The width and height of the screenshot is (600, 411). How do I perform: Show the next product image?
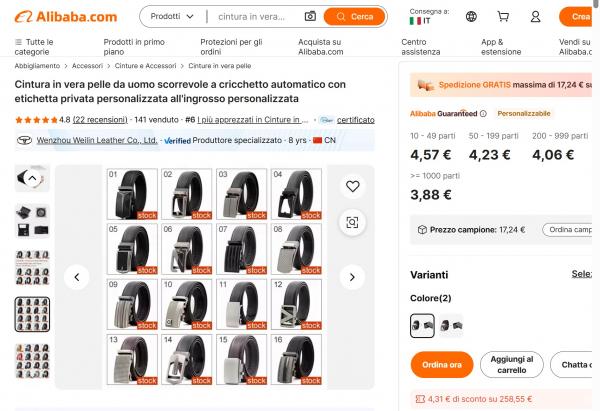(x=352, y=277)
